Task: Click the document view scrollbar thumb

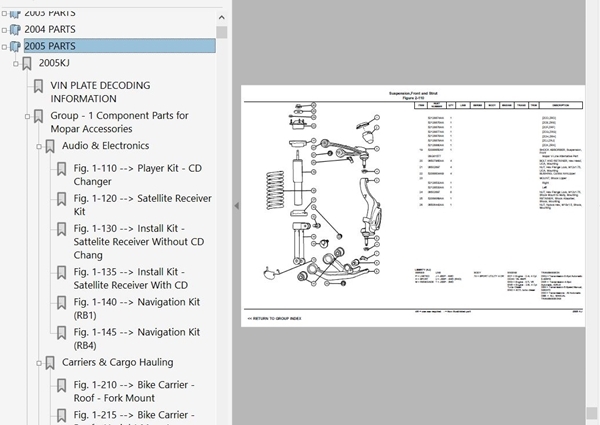Action: coord(592,413)
